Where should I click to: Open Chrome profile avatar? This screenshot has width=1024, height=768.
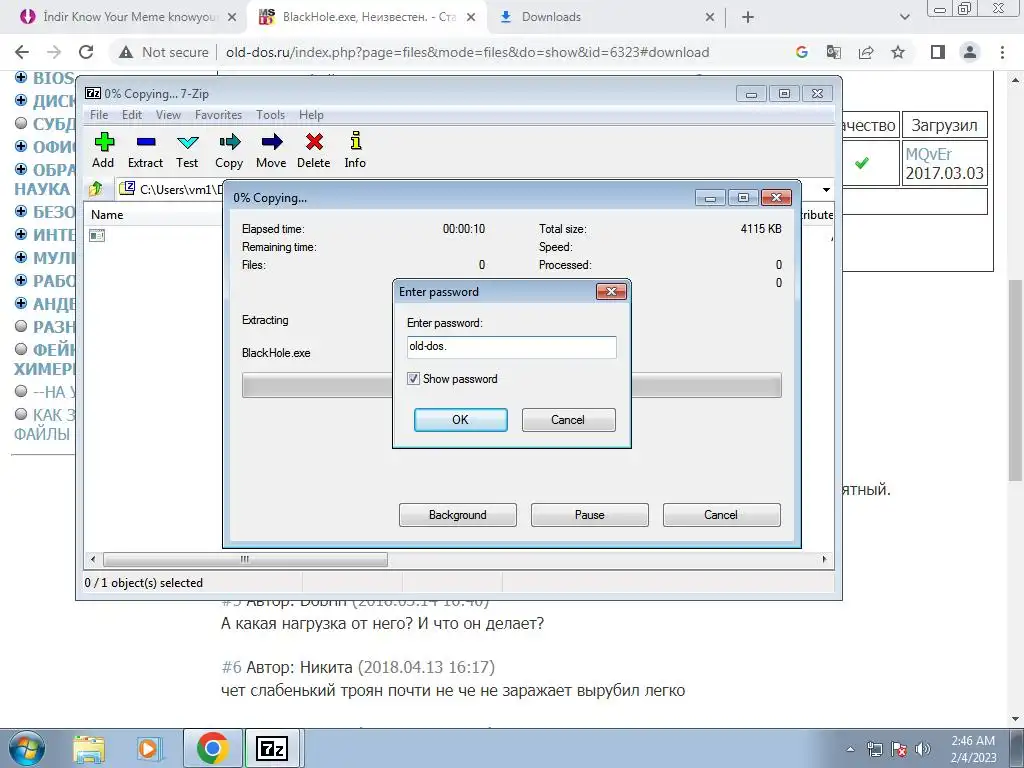(x=970, y=52)
